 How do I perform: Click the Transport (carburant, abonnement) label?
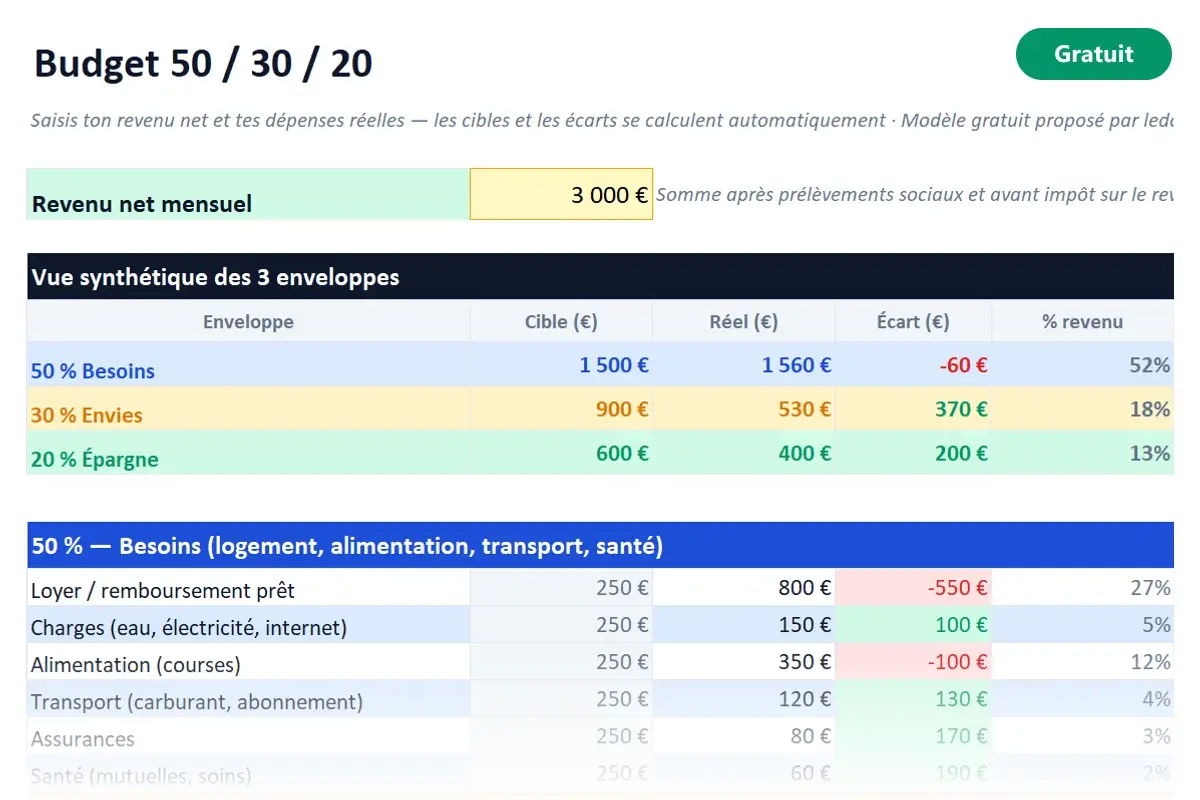(x=248, y=699)
